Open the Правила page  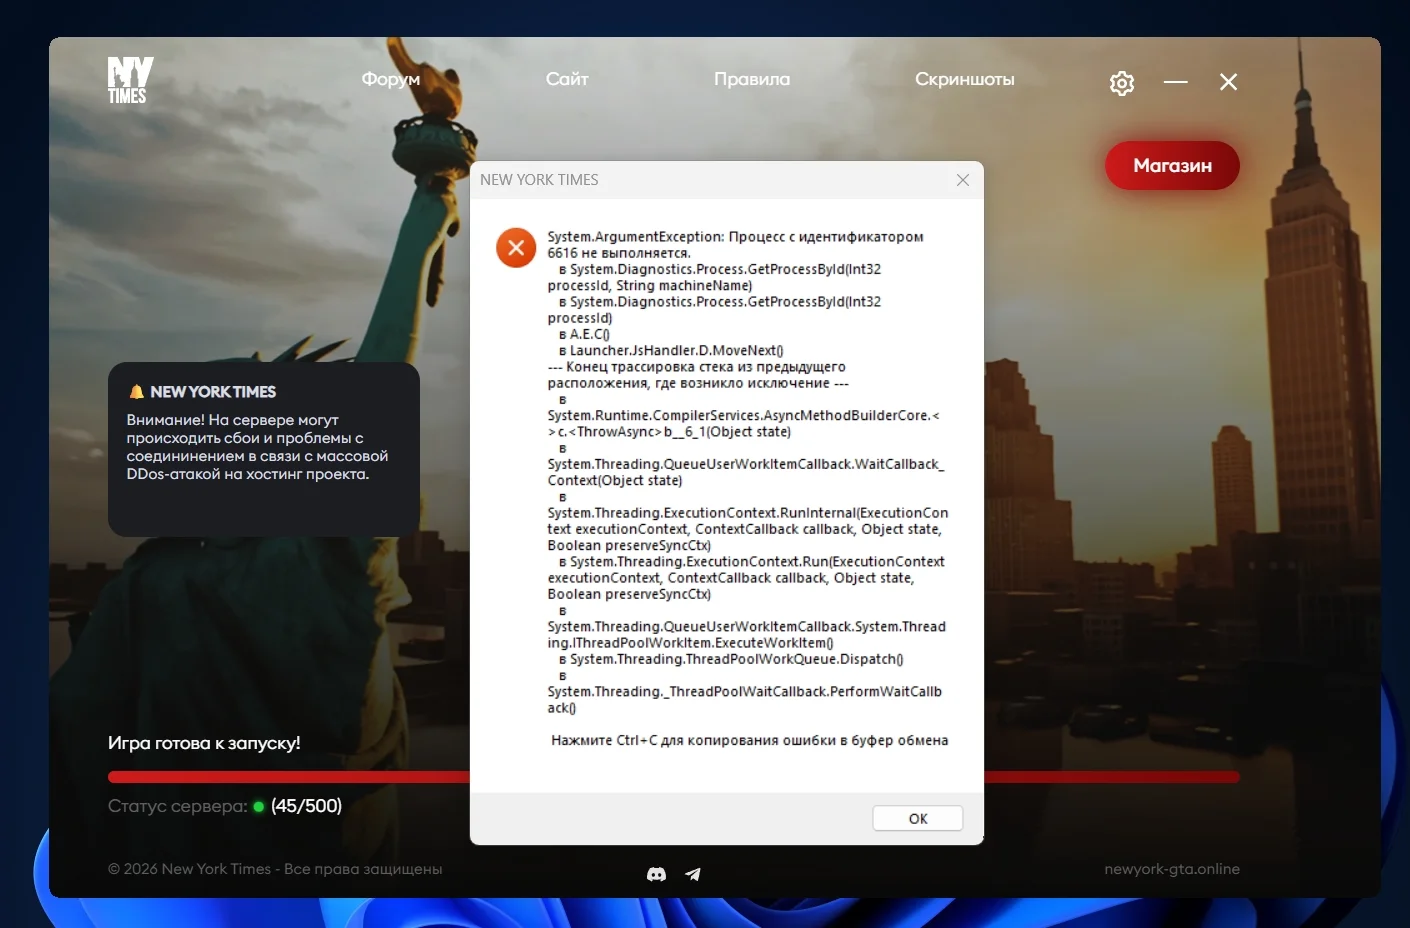click(752, 79)
